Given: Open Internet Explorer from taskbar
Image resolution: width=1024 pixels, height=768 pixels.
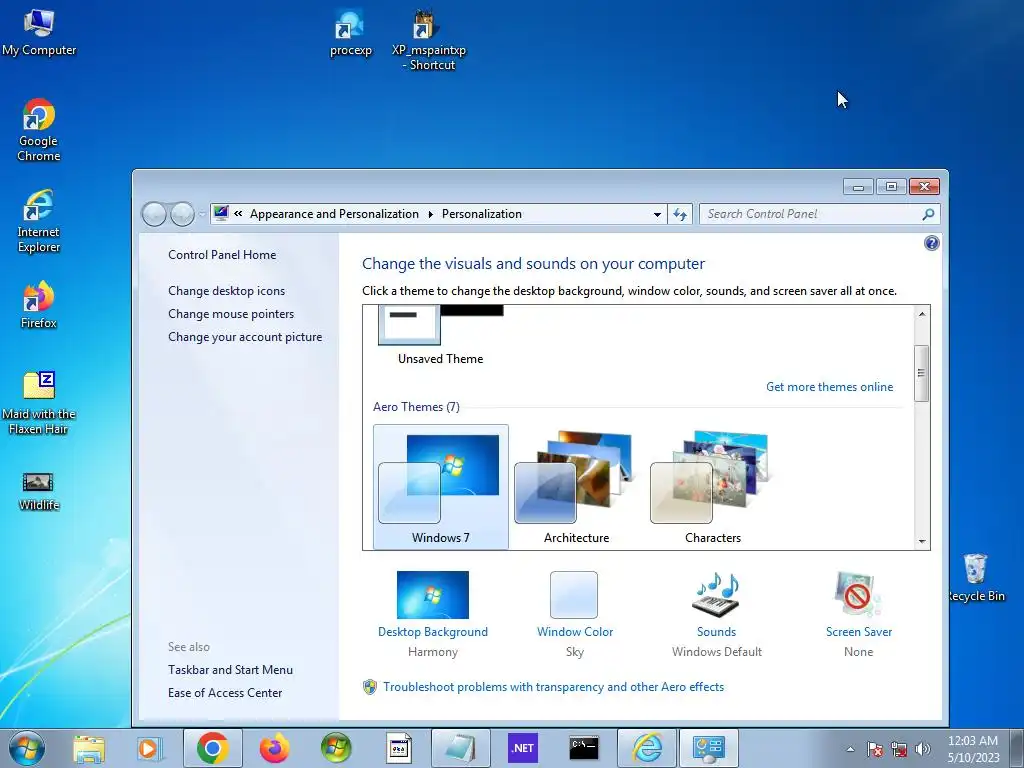Looking at the screenshot, I should (647, 748).
